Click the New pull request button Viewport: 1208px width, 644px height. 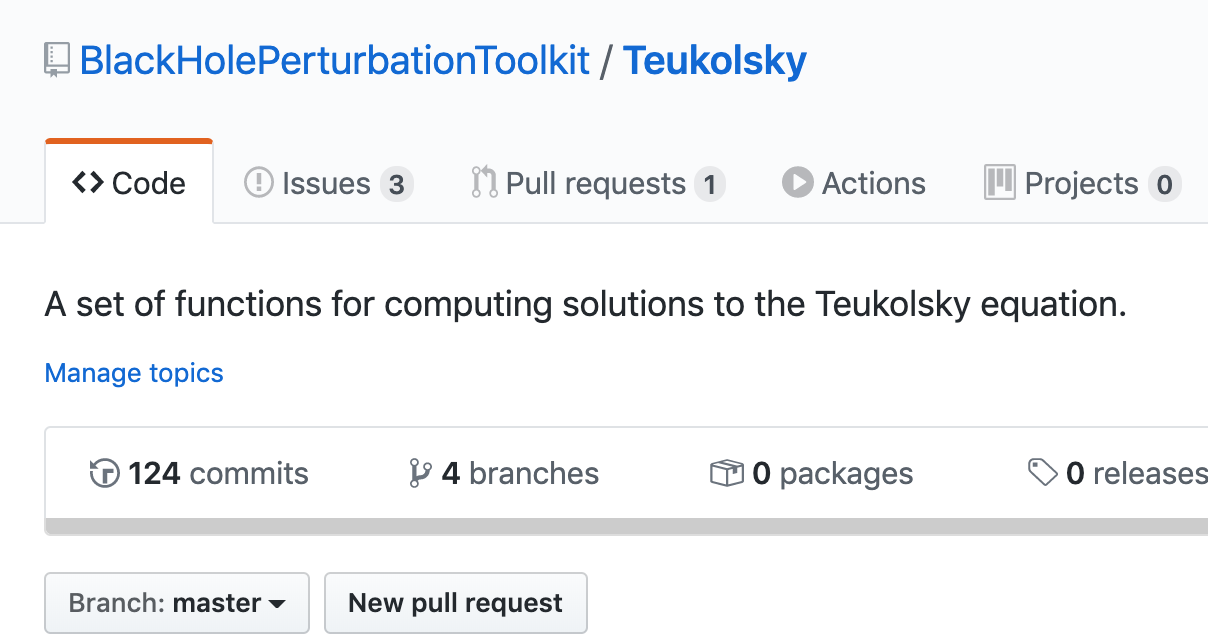(456, 603)
